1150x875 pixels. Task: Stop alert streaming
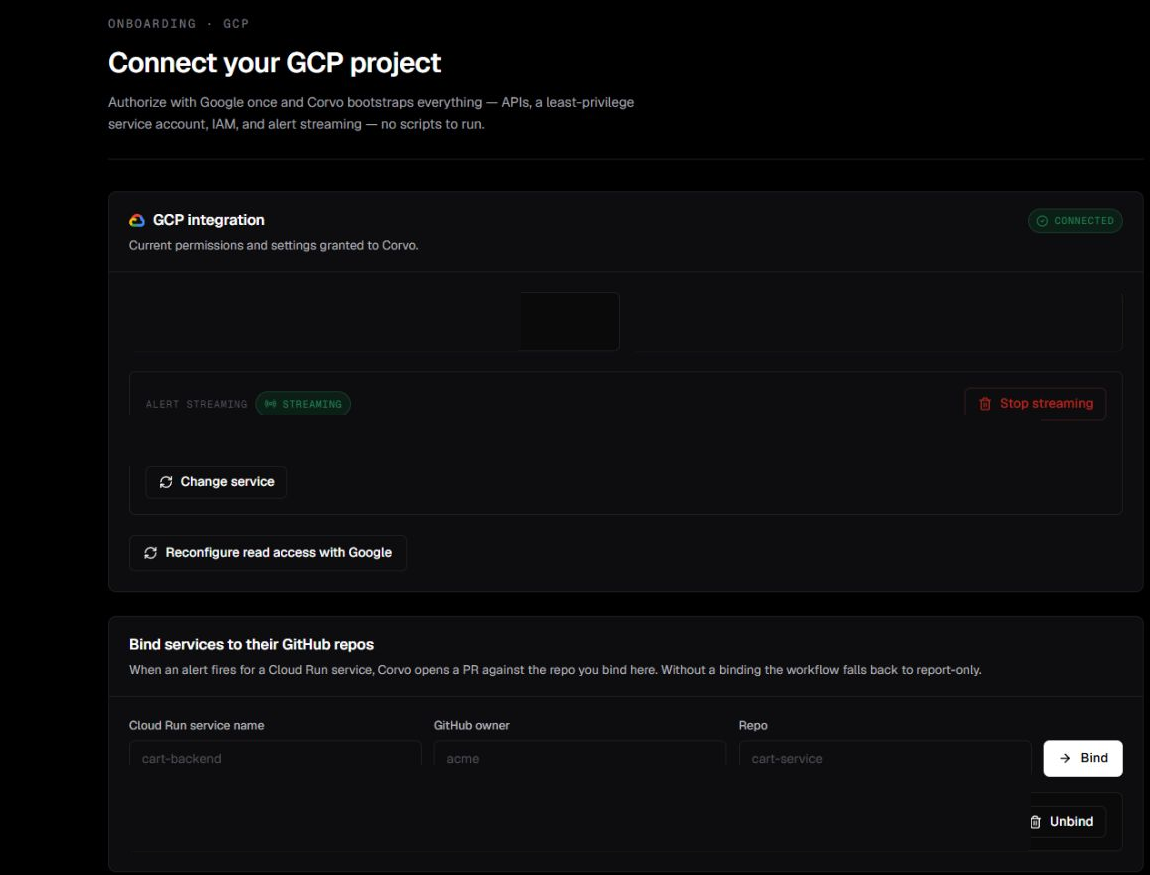click(x=1035, y=403)
